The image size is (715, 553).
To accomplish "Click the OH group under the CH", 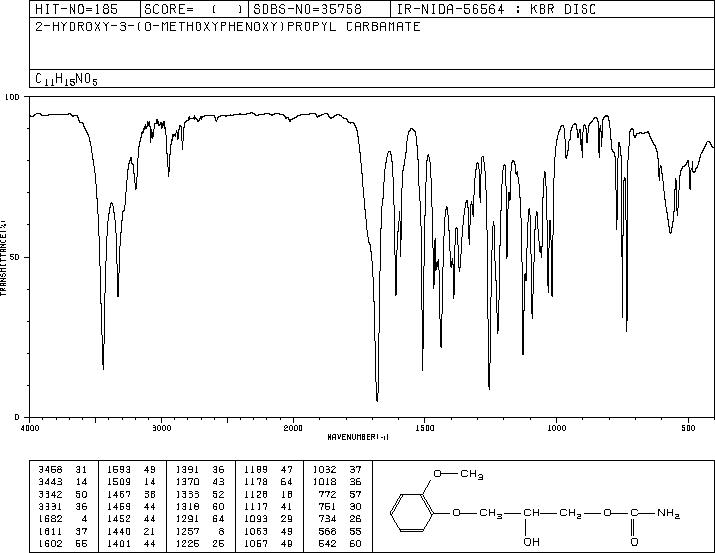I will [x=532, y=542].
